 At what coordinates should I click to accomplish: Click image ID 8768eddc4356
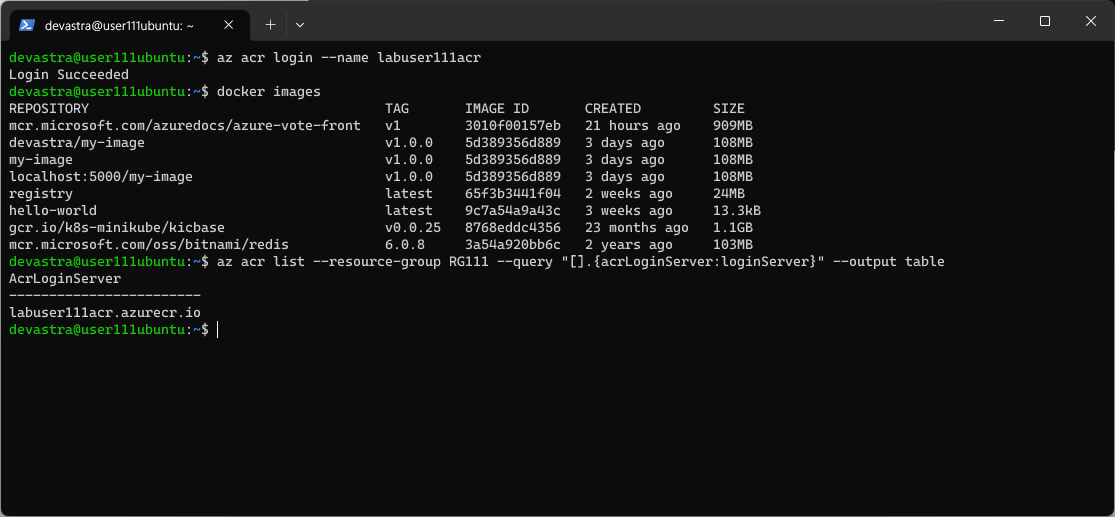[513, 228]
